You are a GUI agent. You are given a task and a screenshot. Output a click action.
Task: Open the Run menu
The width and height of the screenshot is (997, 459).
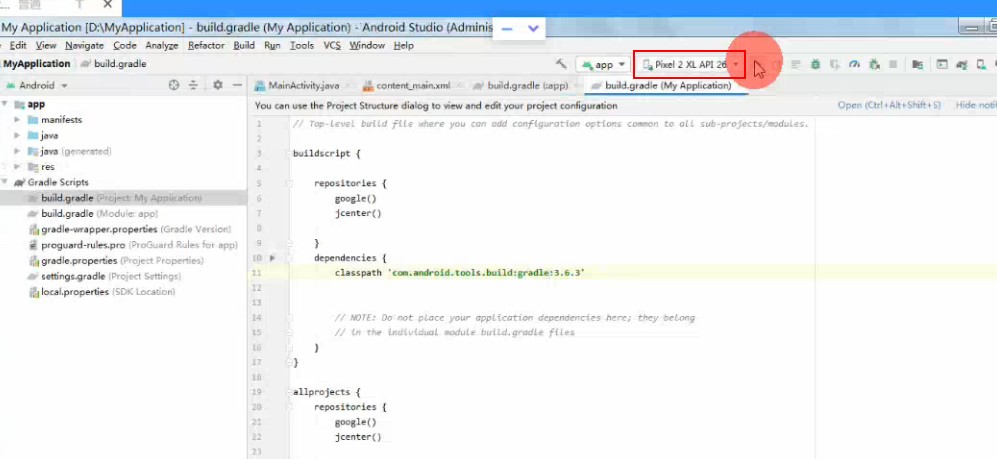tap(272, 46)
